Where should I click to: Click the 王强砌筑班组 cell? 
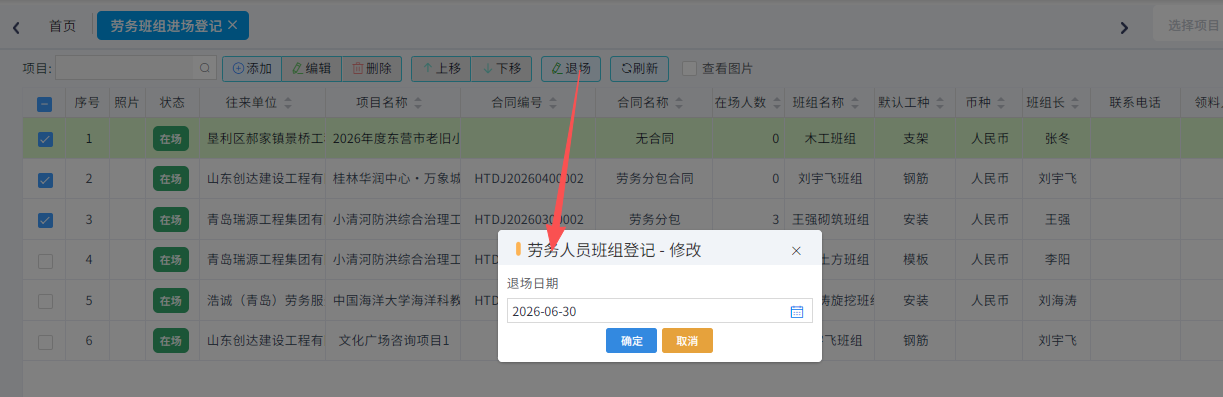[830, 219]
